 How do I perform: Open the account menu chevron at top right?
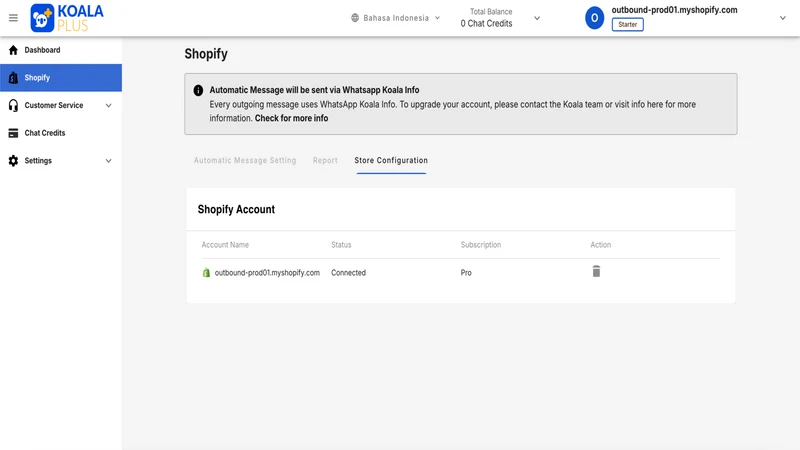(x=783, y=18)
